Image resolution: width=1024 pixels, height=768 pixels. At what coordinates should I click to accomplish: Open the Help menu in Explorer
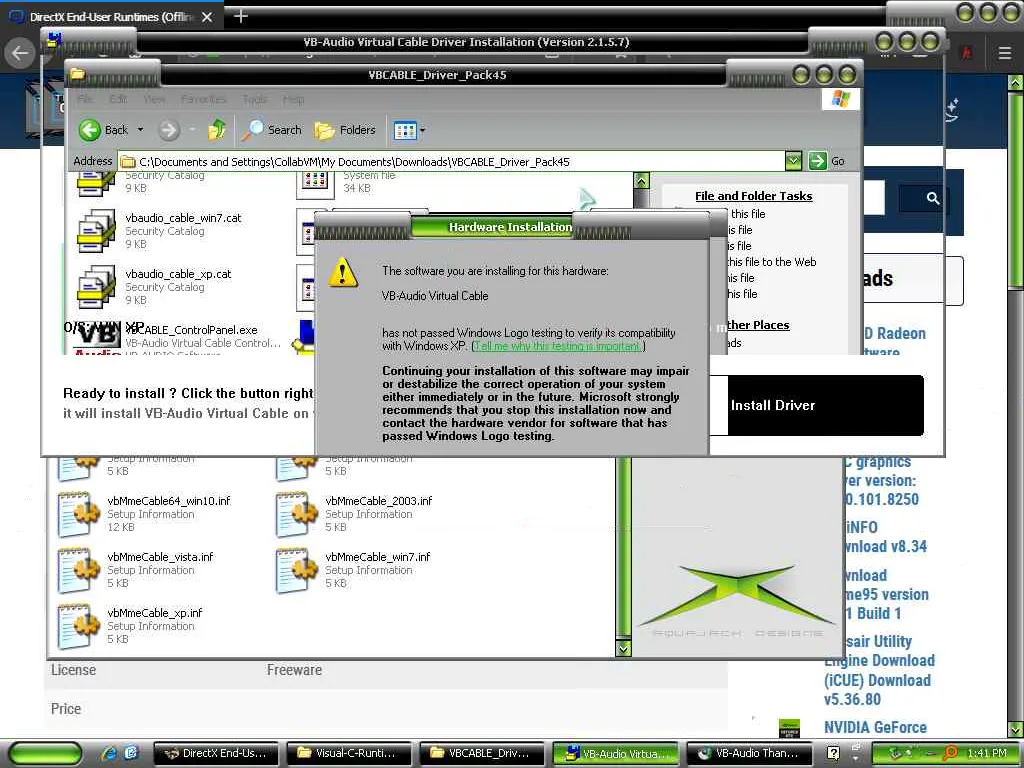(x=294, y=99)
